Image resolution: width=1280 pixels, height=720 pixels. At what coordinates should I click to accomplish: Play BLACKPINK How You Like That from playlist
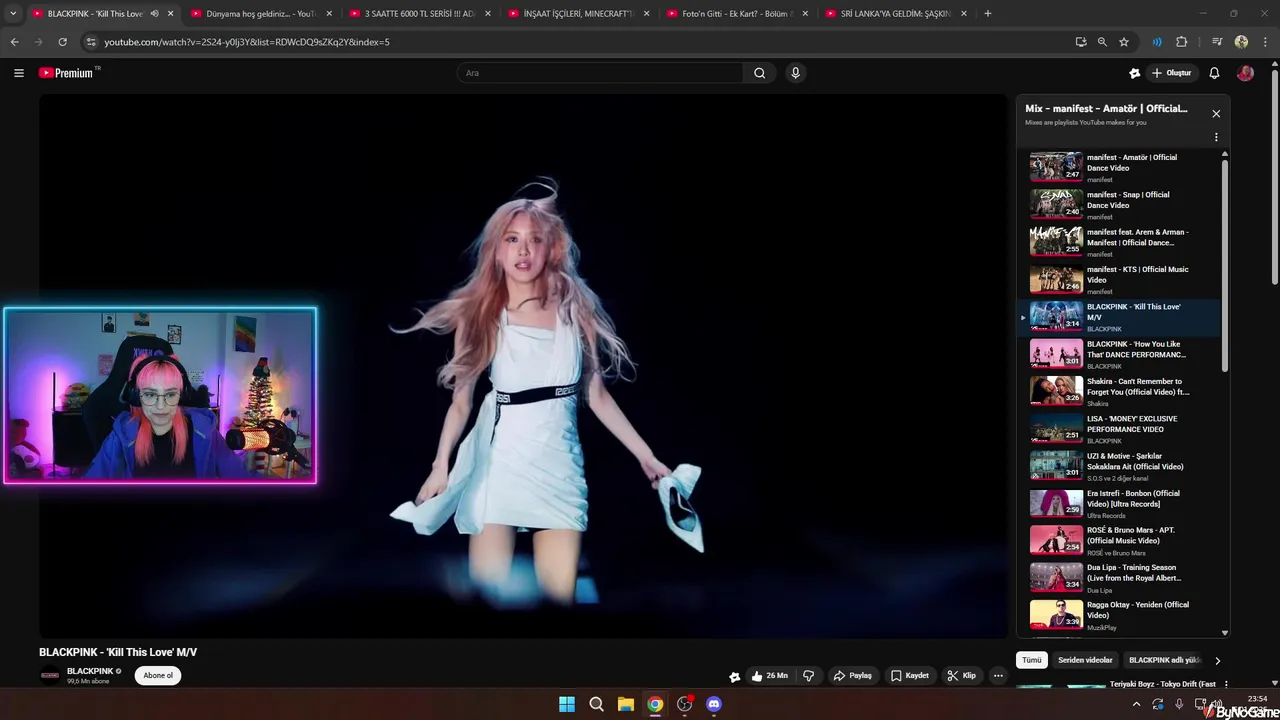[x=1120, y=354]
